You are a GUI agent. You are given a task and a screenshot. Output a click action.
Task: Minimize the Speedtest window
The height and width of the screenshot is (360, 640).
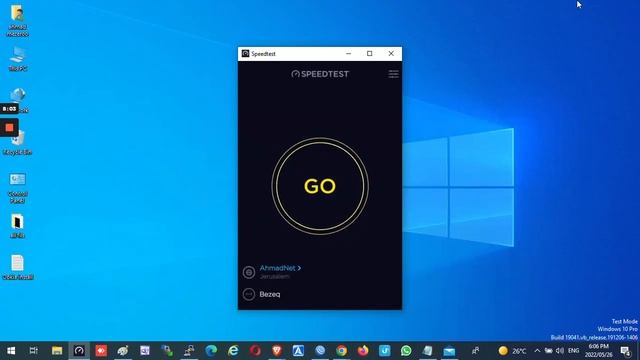point(348,53)
